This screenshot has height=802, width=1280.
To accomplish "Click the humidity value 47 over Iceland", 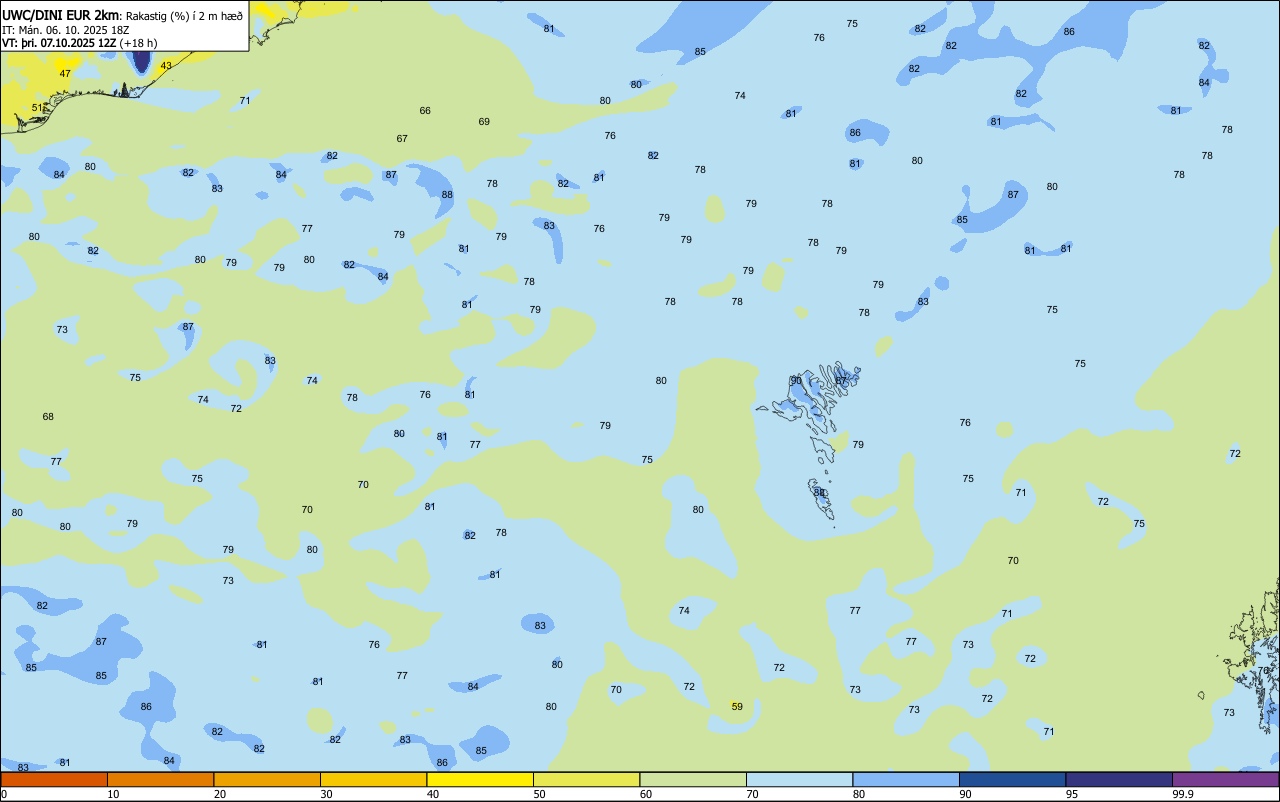I will click(x=65, y=74).
